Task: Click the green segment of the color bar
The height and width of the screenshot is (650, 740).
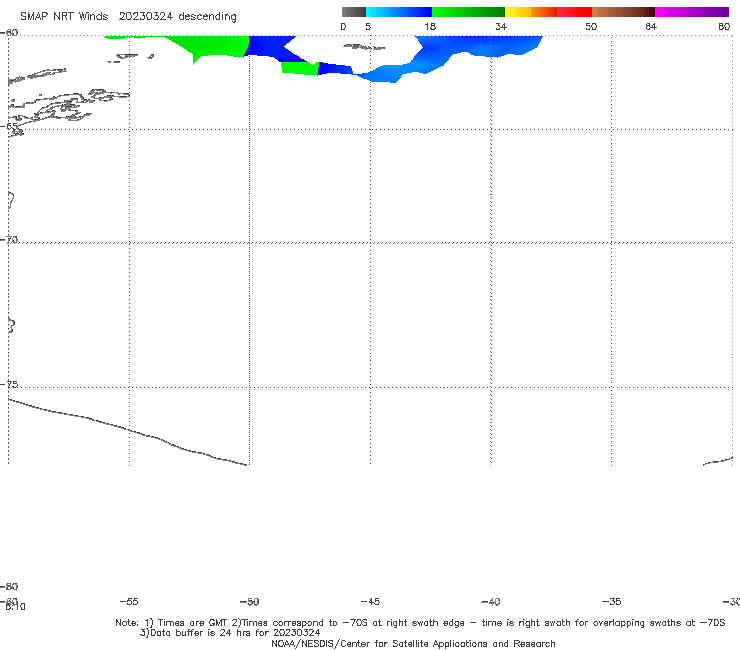Action: click(468, 12)
